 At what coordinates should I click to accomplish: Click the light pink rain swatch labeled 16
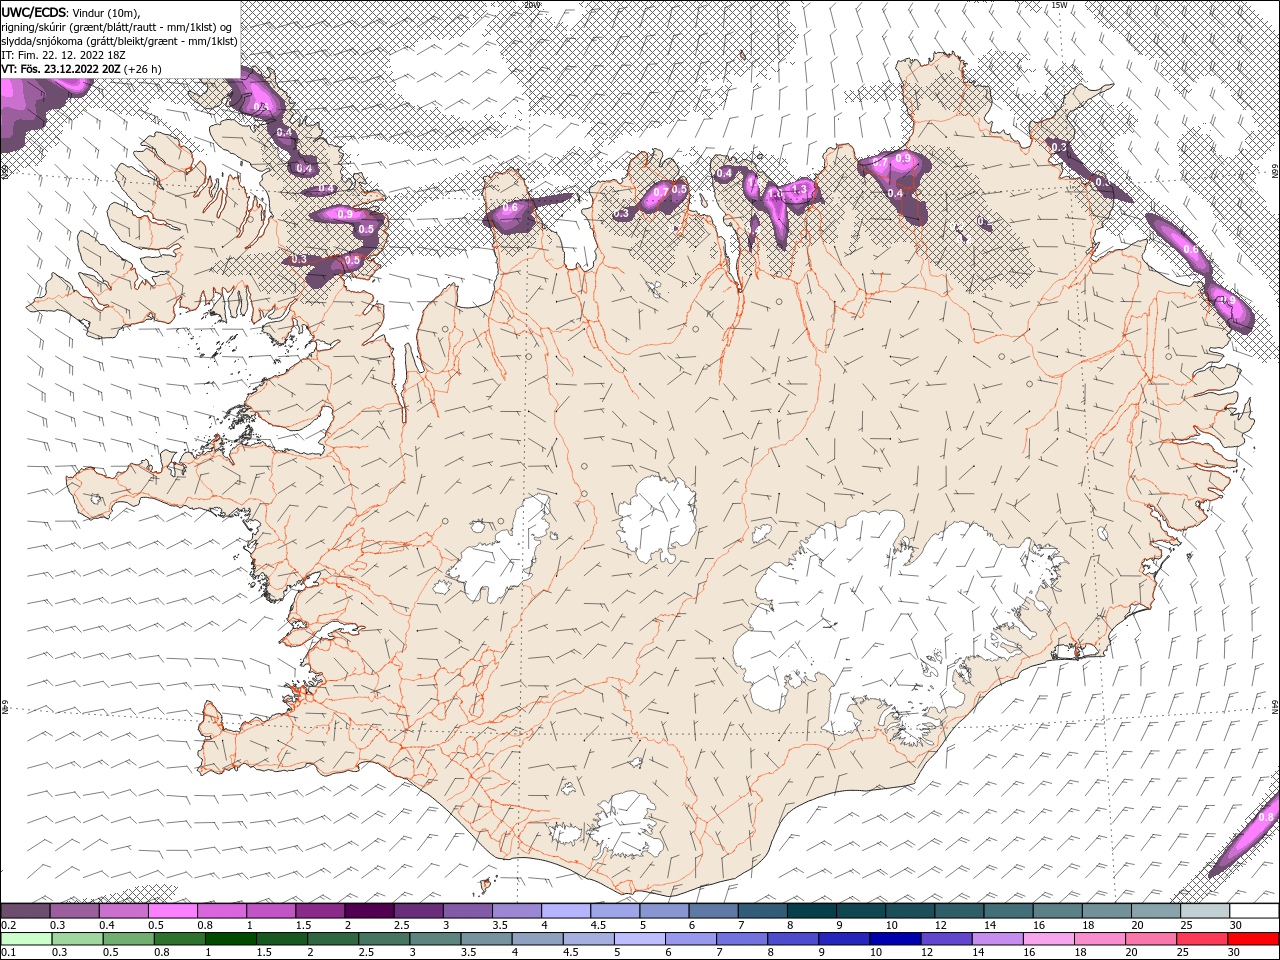tap(1047, 938)
